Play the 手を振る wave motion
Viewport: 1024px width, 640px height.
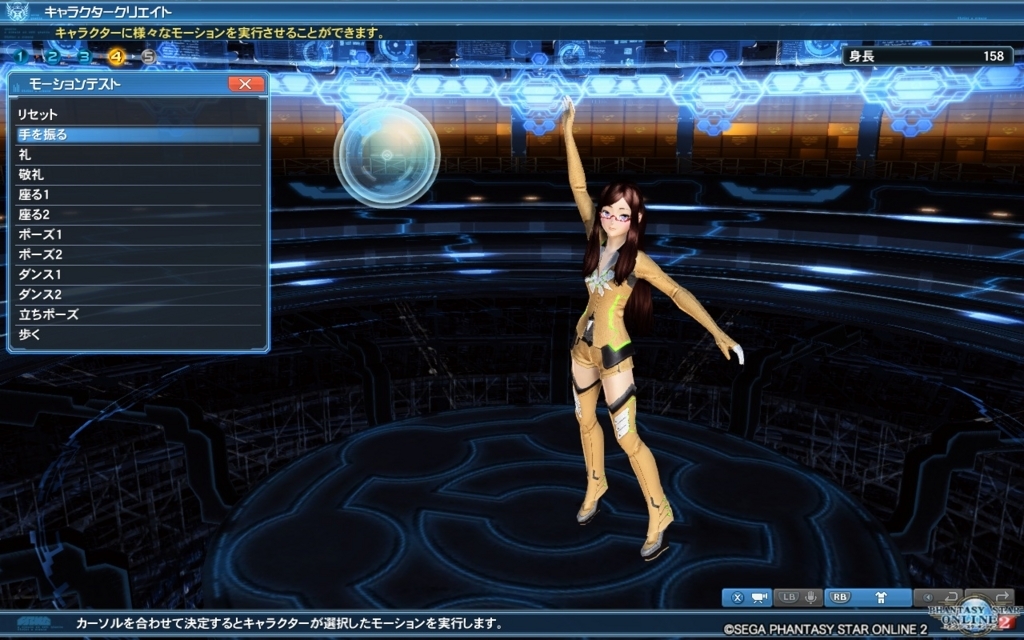click(138, 135)
